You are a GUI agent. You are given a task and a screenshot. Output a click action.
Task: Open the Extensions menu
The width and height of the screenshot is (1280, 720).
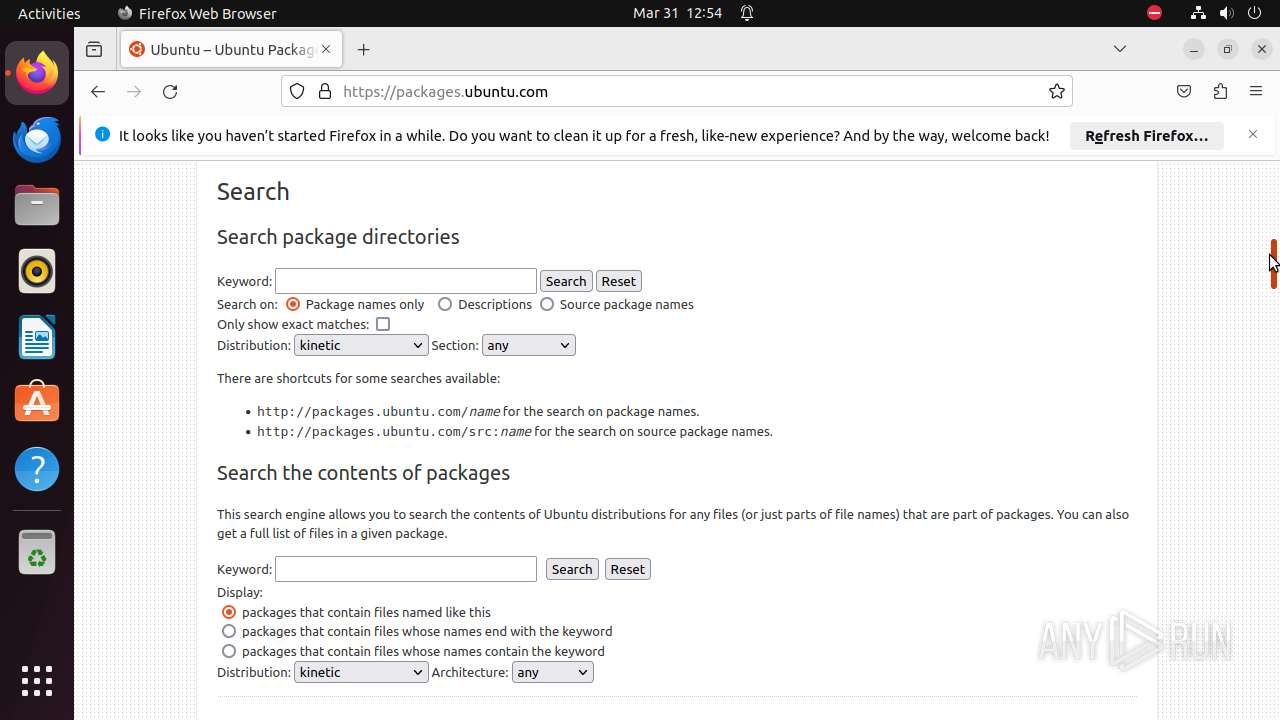click(x=1220, y=91)
